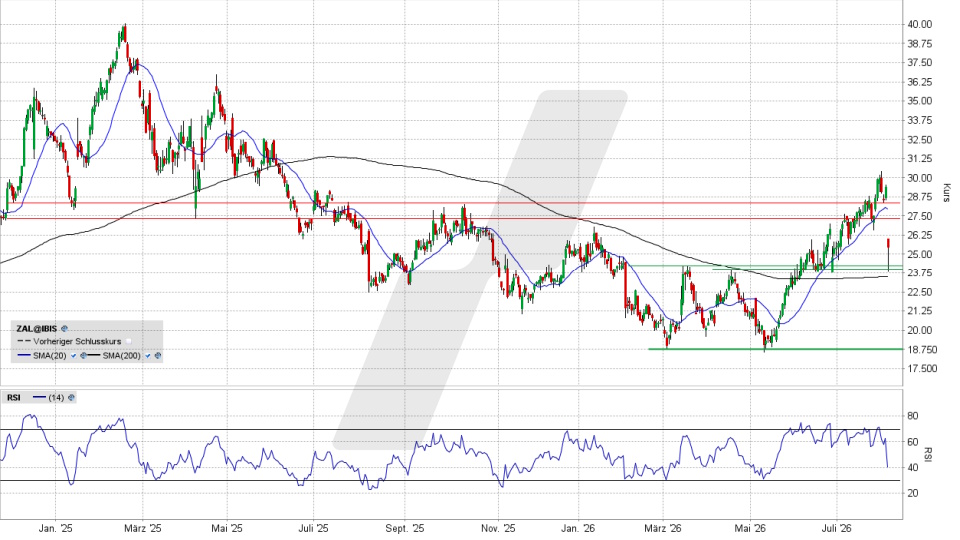
Task: Click the 36.25 price axis label
Action: click(919, 82)
